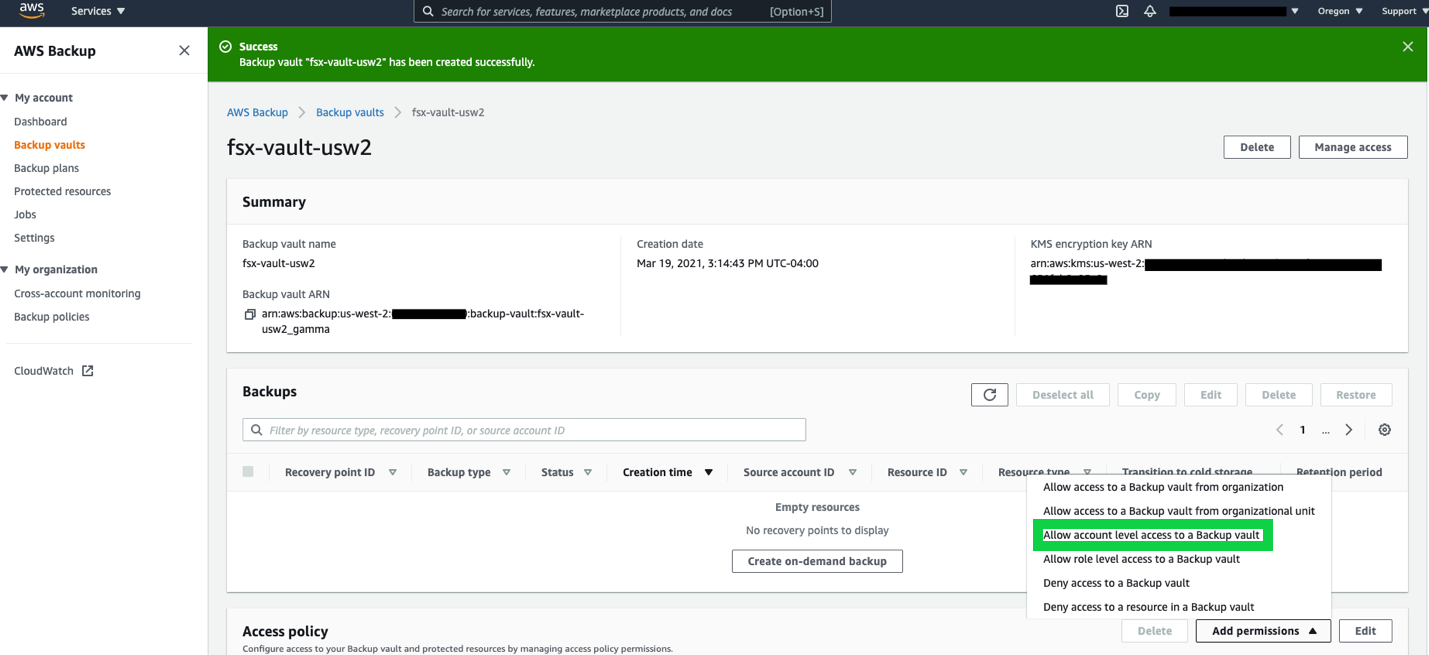This screenshot has width=1429, height=655.
Task: Open the Backups table preferences gear
Action: click(1384, 429)
